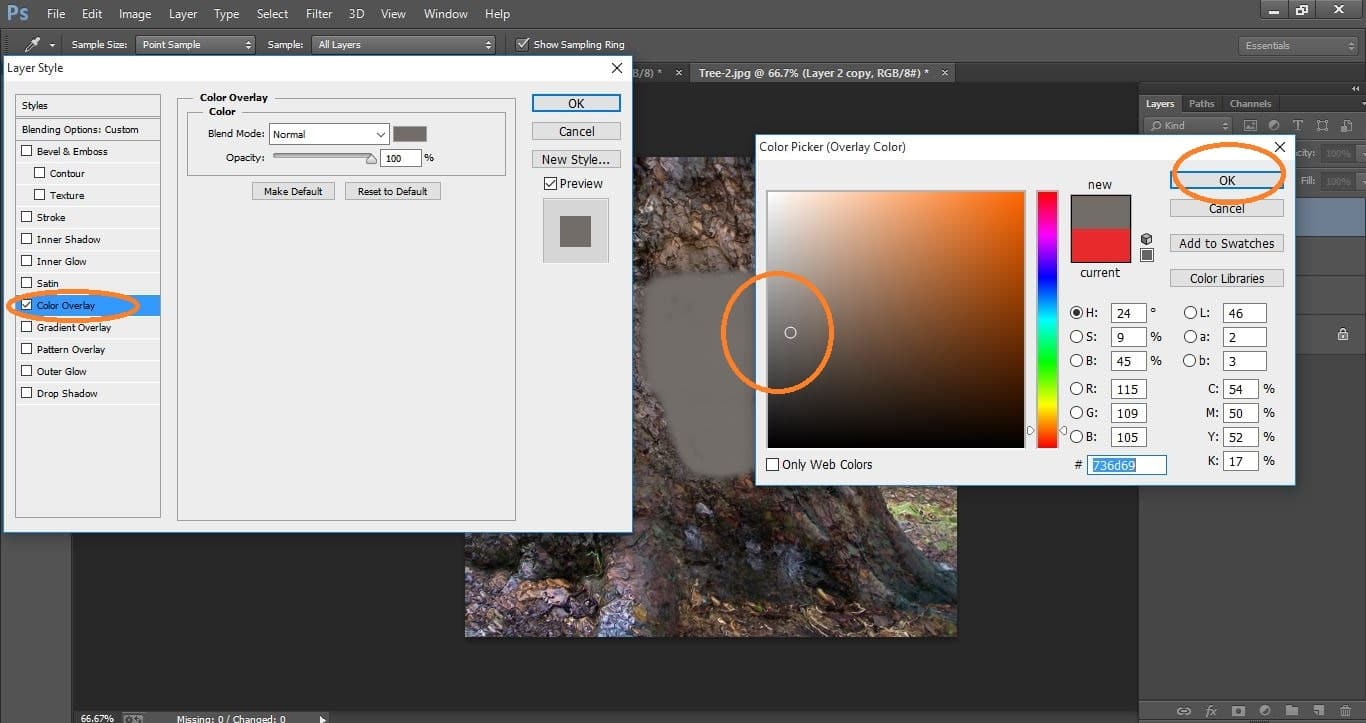Open the Essentials workspace dropdown

coord(1298,46)
